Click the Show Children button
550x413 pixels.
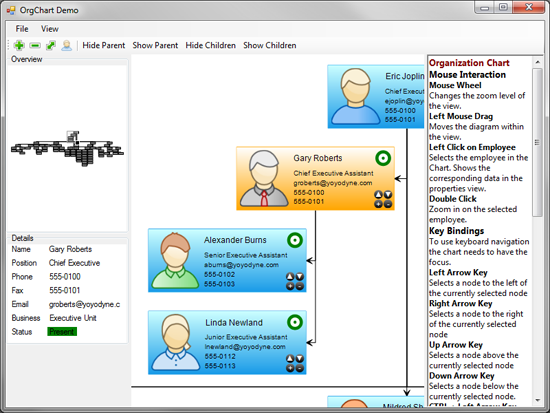pos(270,45)
